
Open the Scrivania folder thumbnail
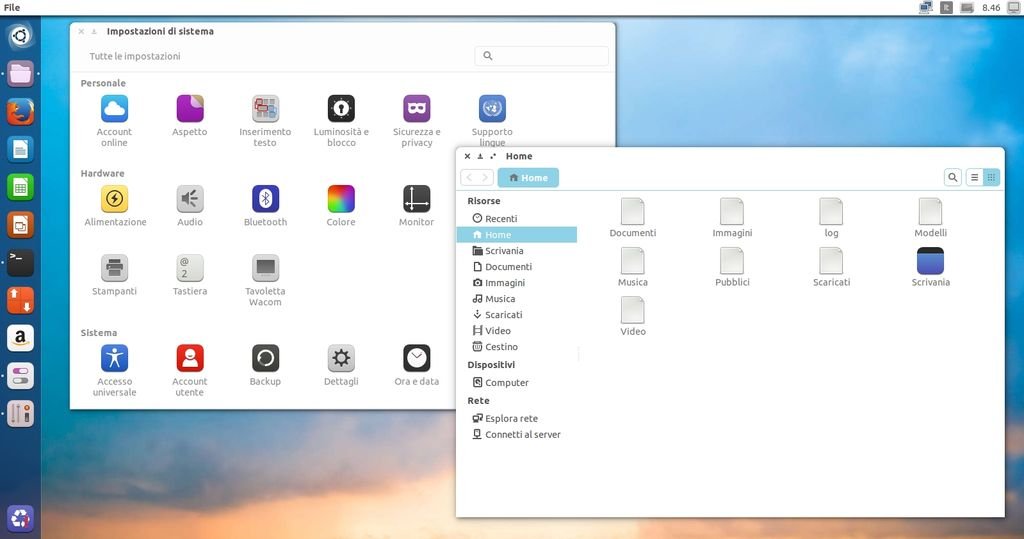pyautogui.click(x=930, y=262)
